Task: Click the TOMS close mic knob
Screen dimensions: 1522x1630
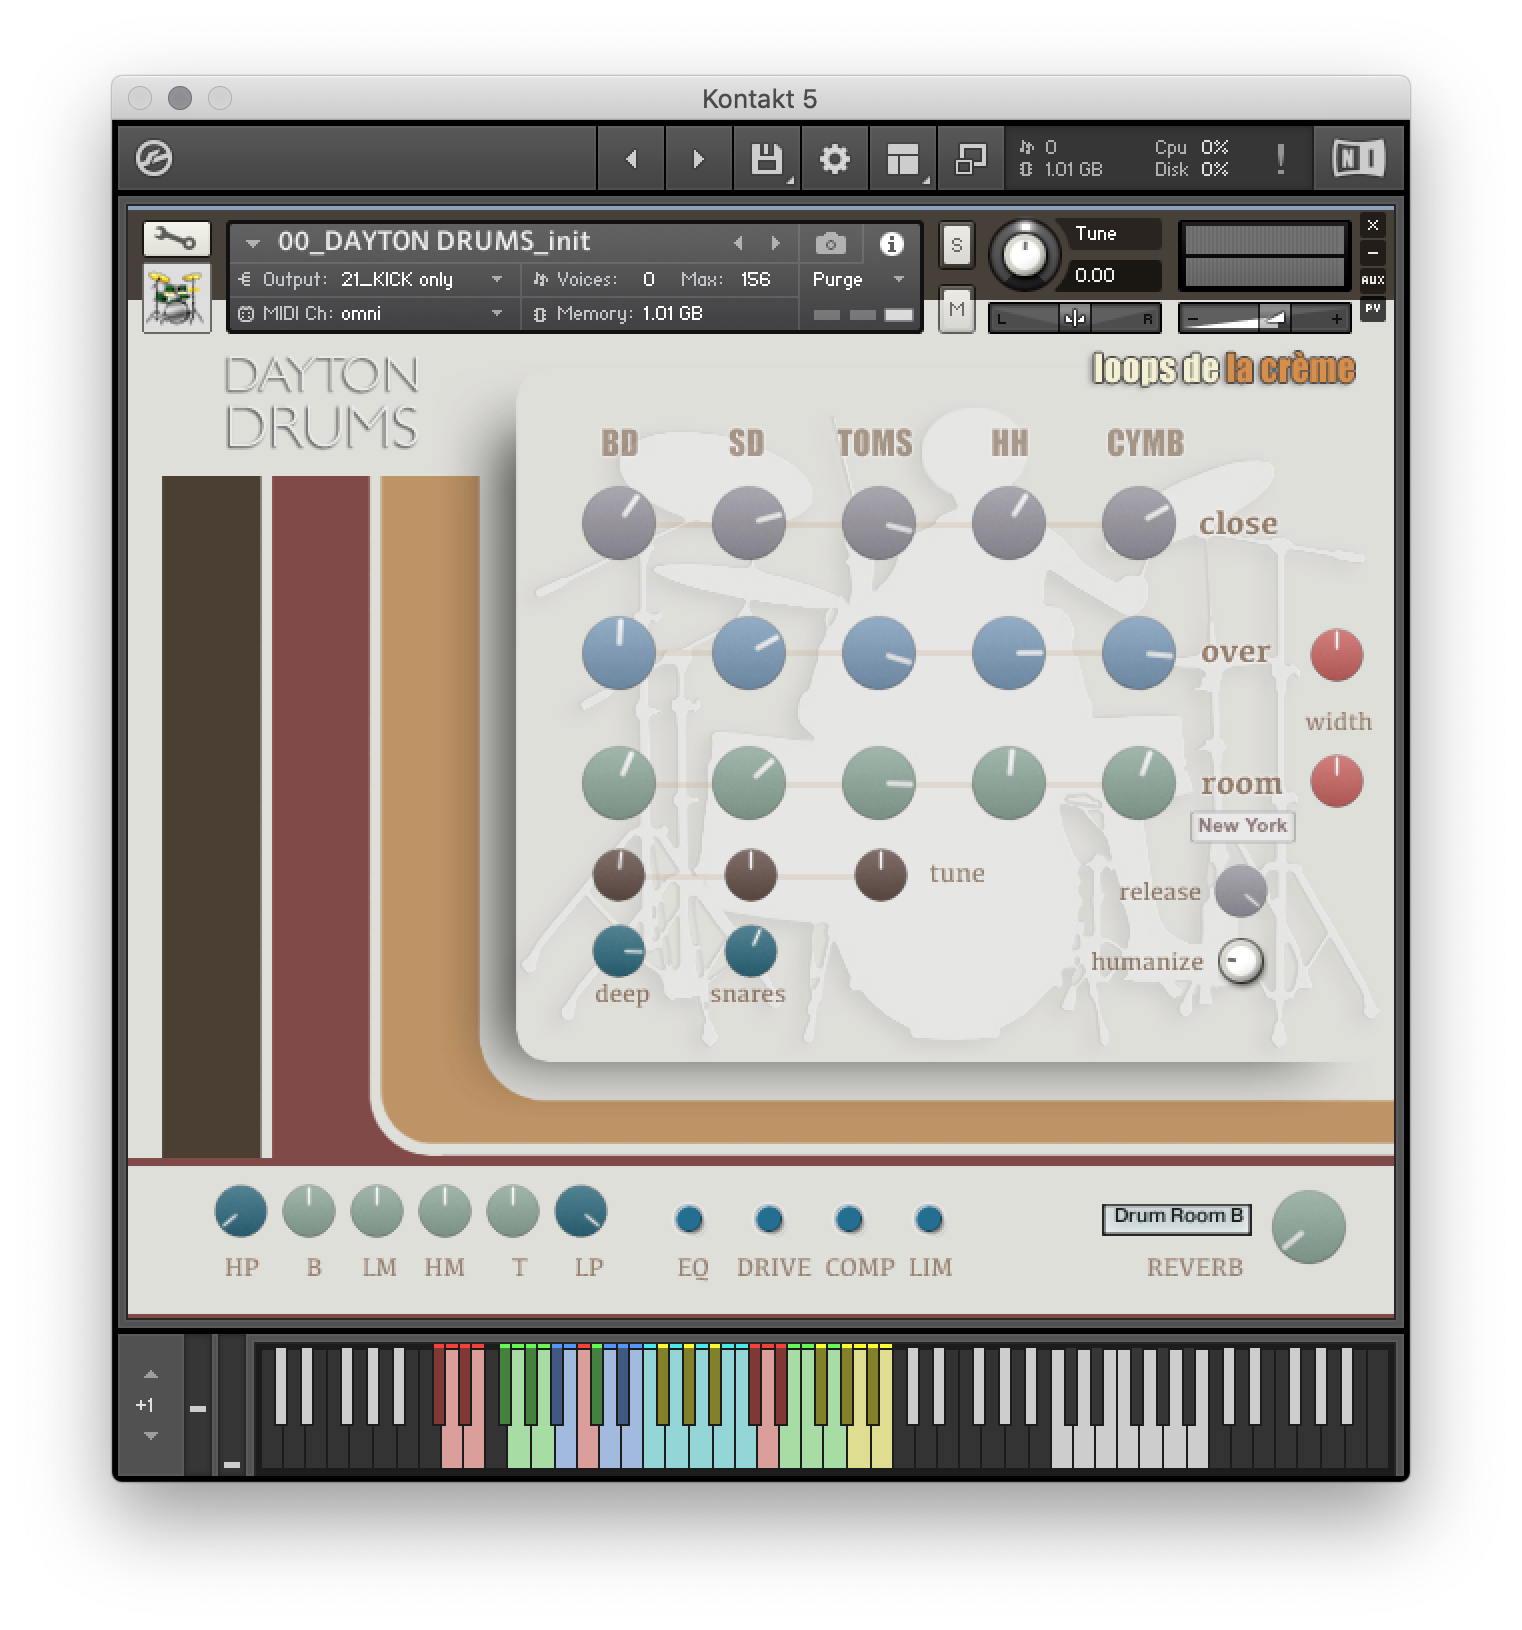Action: point(879,523)
